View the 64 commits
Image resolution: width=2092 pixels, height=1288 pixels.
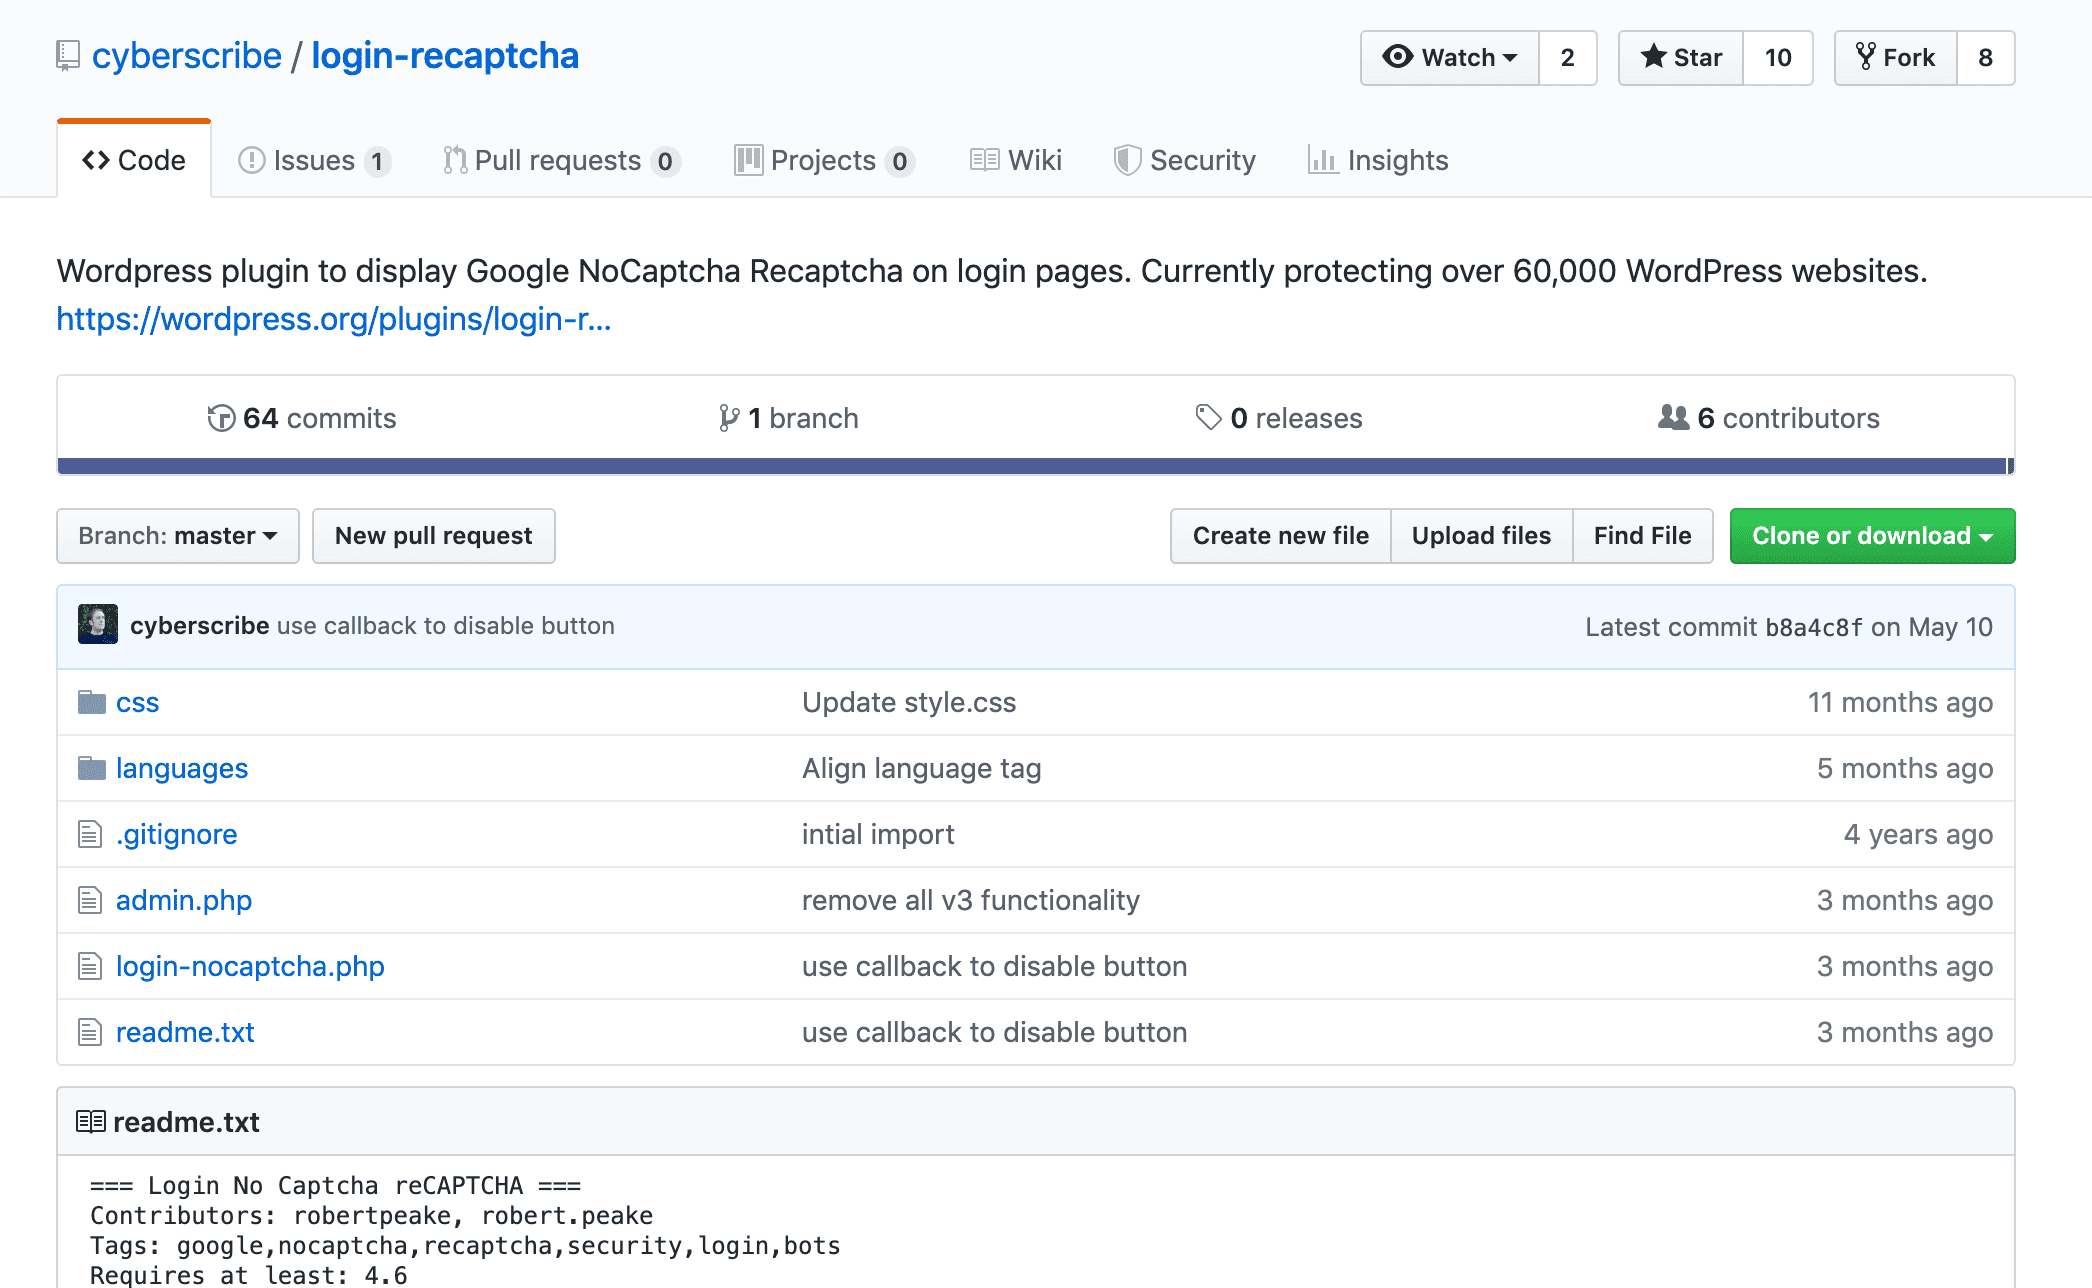point(302,418)
